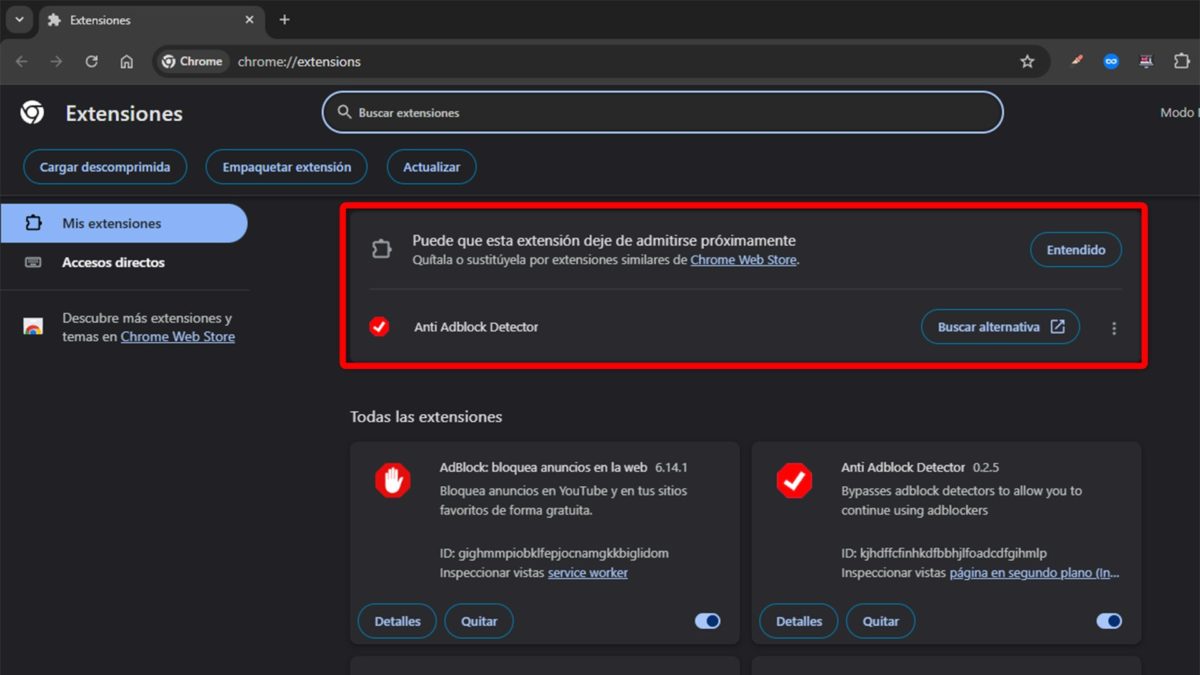Click the keyboard icon by Accesos directos
Image resolution: width=1200 pixels, height=675 pixels.
coord(33,262)
